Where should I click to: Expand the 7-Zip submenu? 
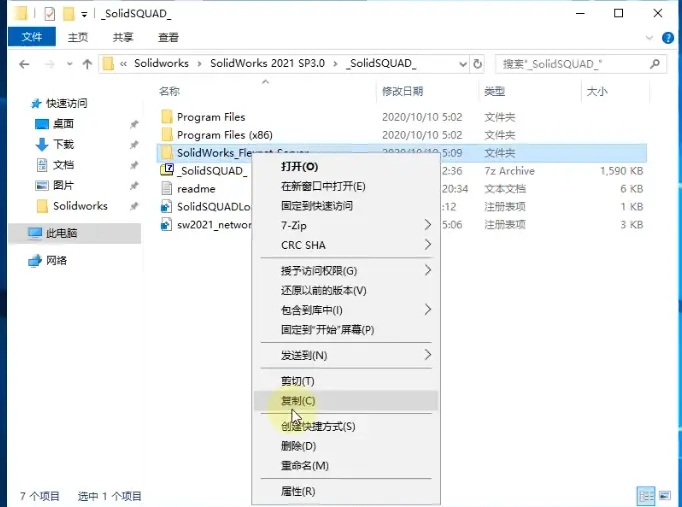point(346,225)
